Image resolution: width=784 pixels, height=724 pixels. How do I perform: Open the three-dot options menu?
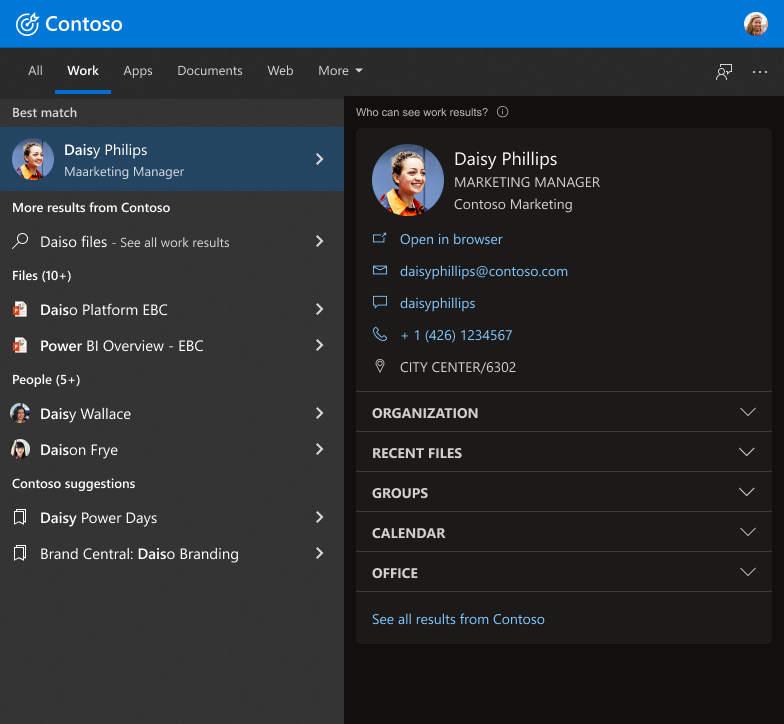tap(760, 72)
